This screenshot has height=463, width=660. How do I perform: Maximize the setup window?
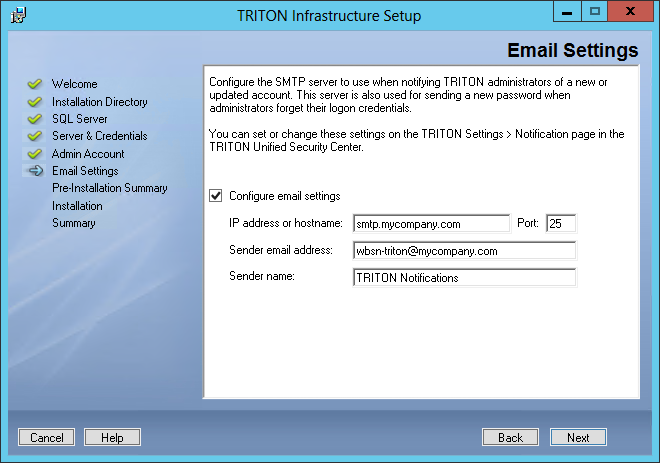coord(594,12)
